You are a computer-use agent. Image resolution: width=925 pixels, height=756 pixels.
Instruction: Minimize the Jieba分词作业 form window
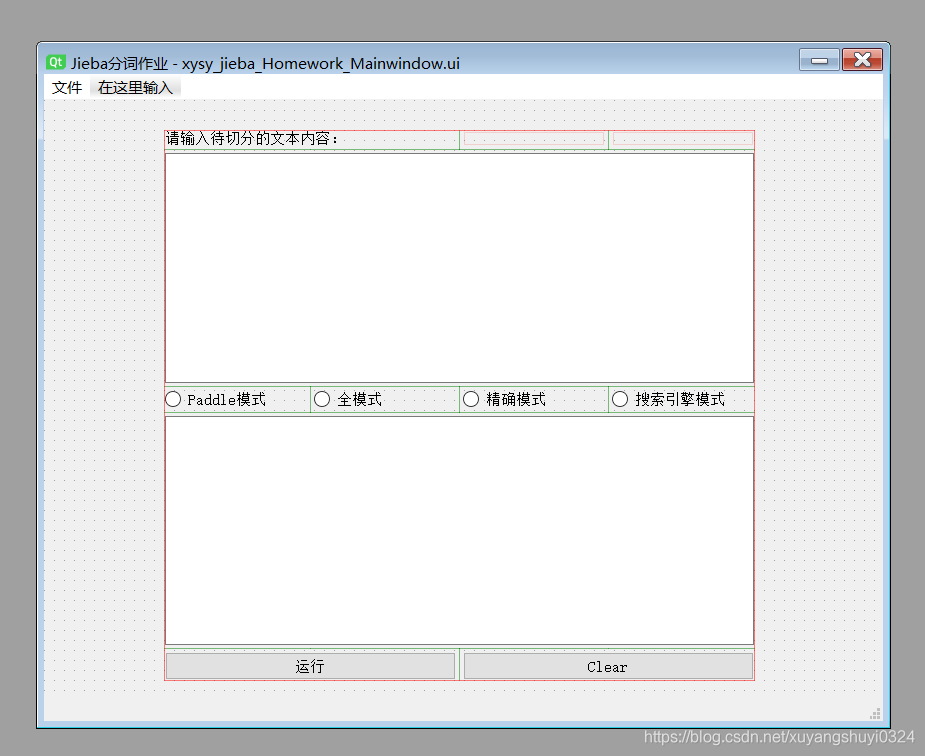[x=819, y=60]
